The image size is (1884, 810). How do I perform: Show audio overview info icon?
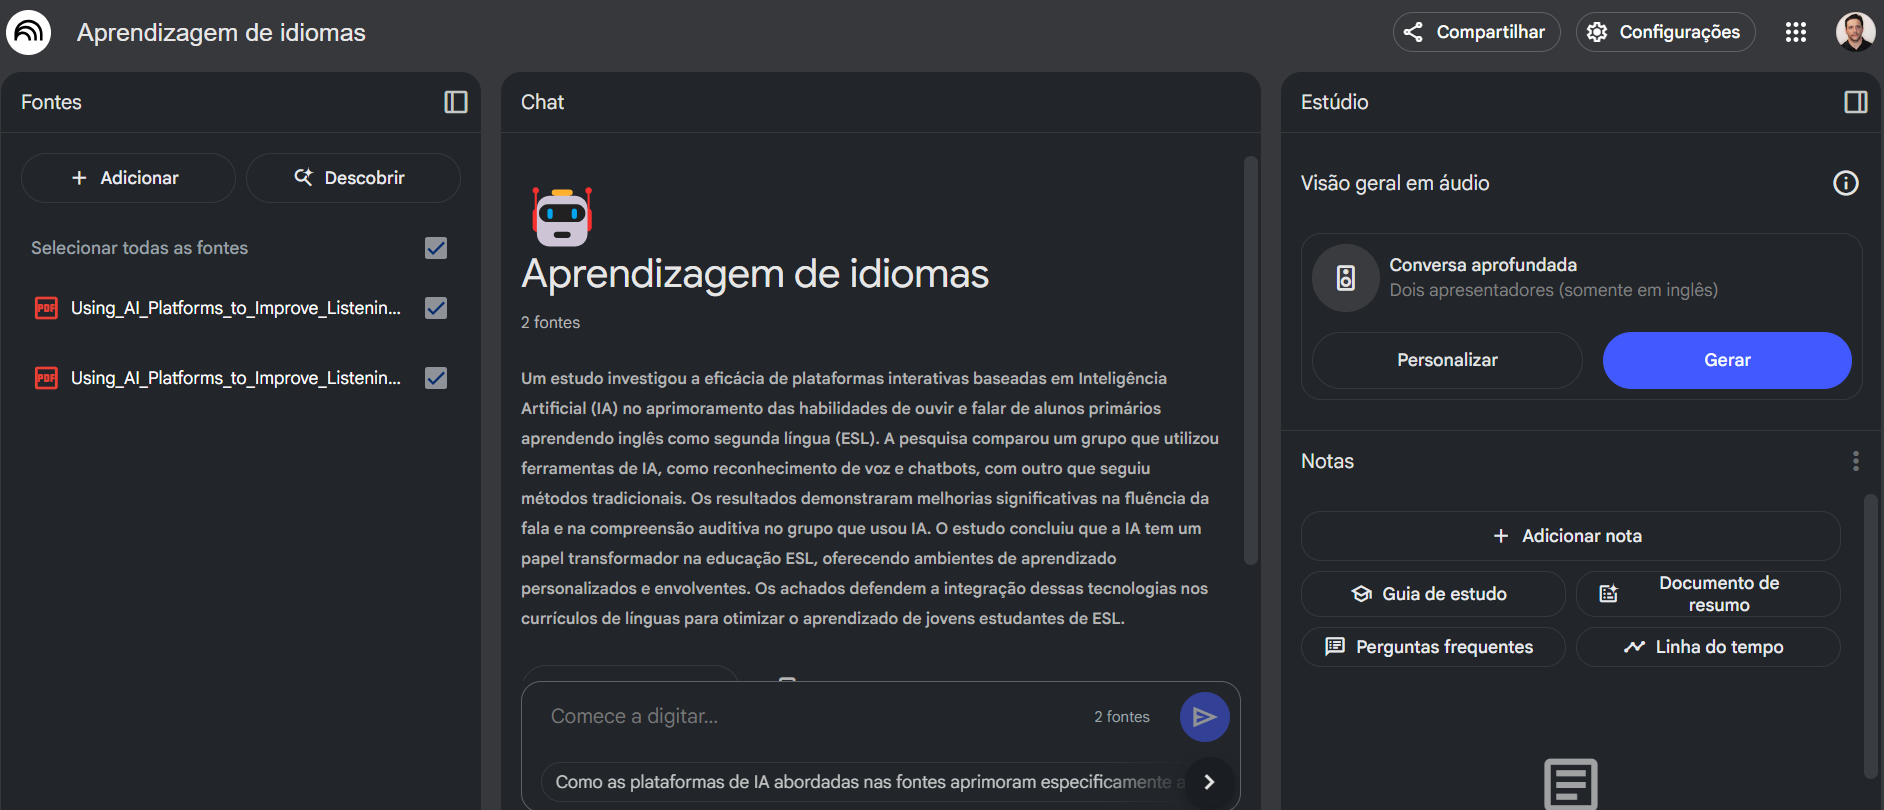coord(1845,183)
